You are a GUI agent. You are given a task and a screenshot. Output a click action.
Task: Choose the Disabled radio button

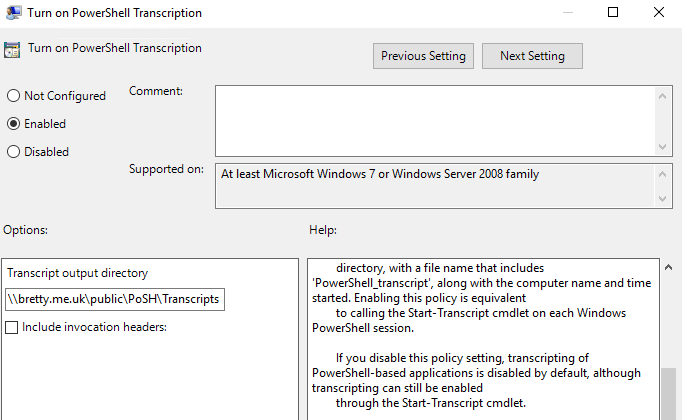pos(14,152)
